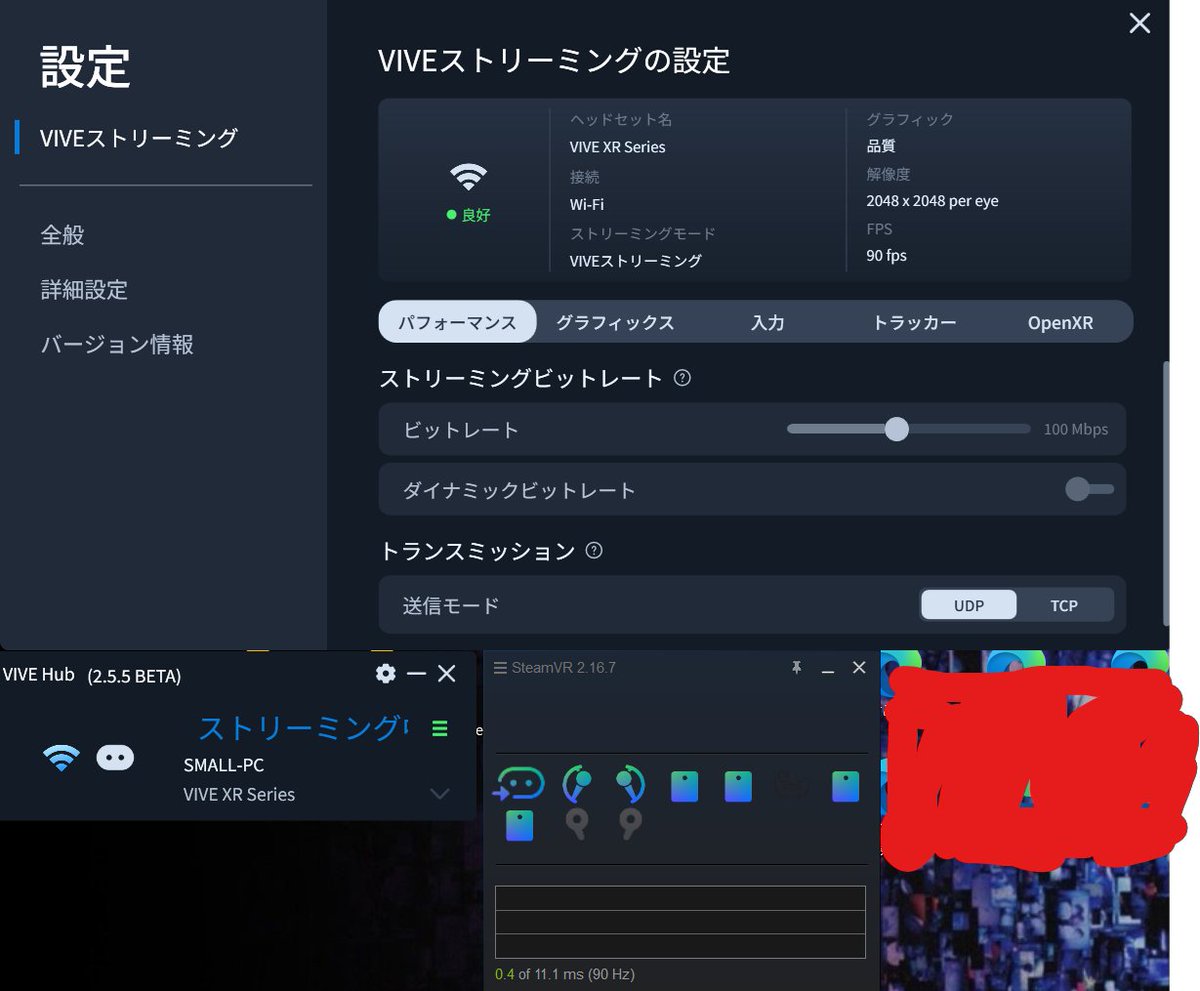Click the headset status icon in SteamVR
Screen dimensions: 1200x991
(519, 784)
